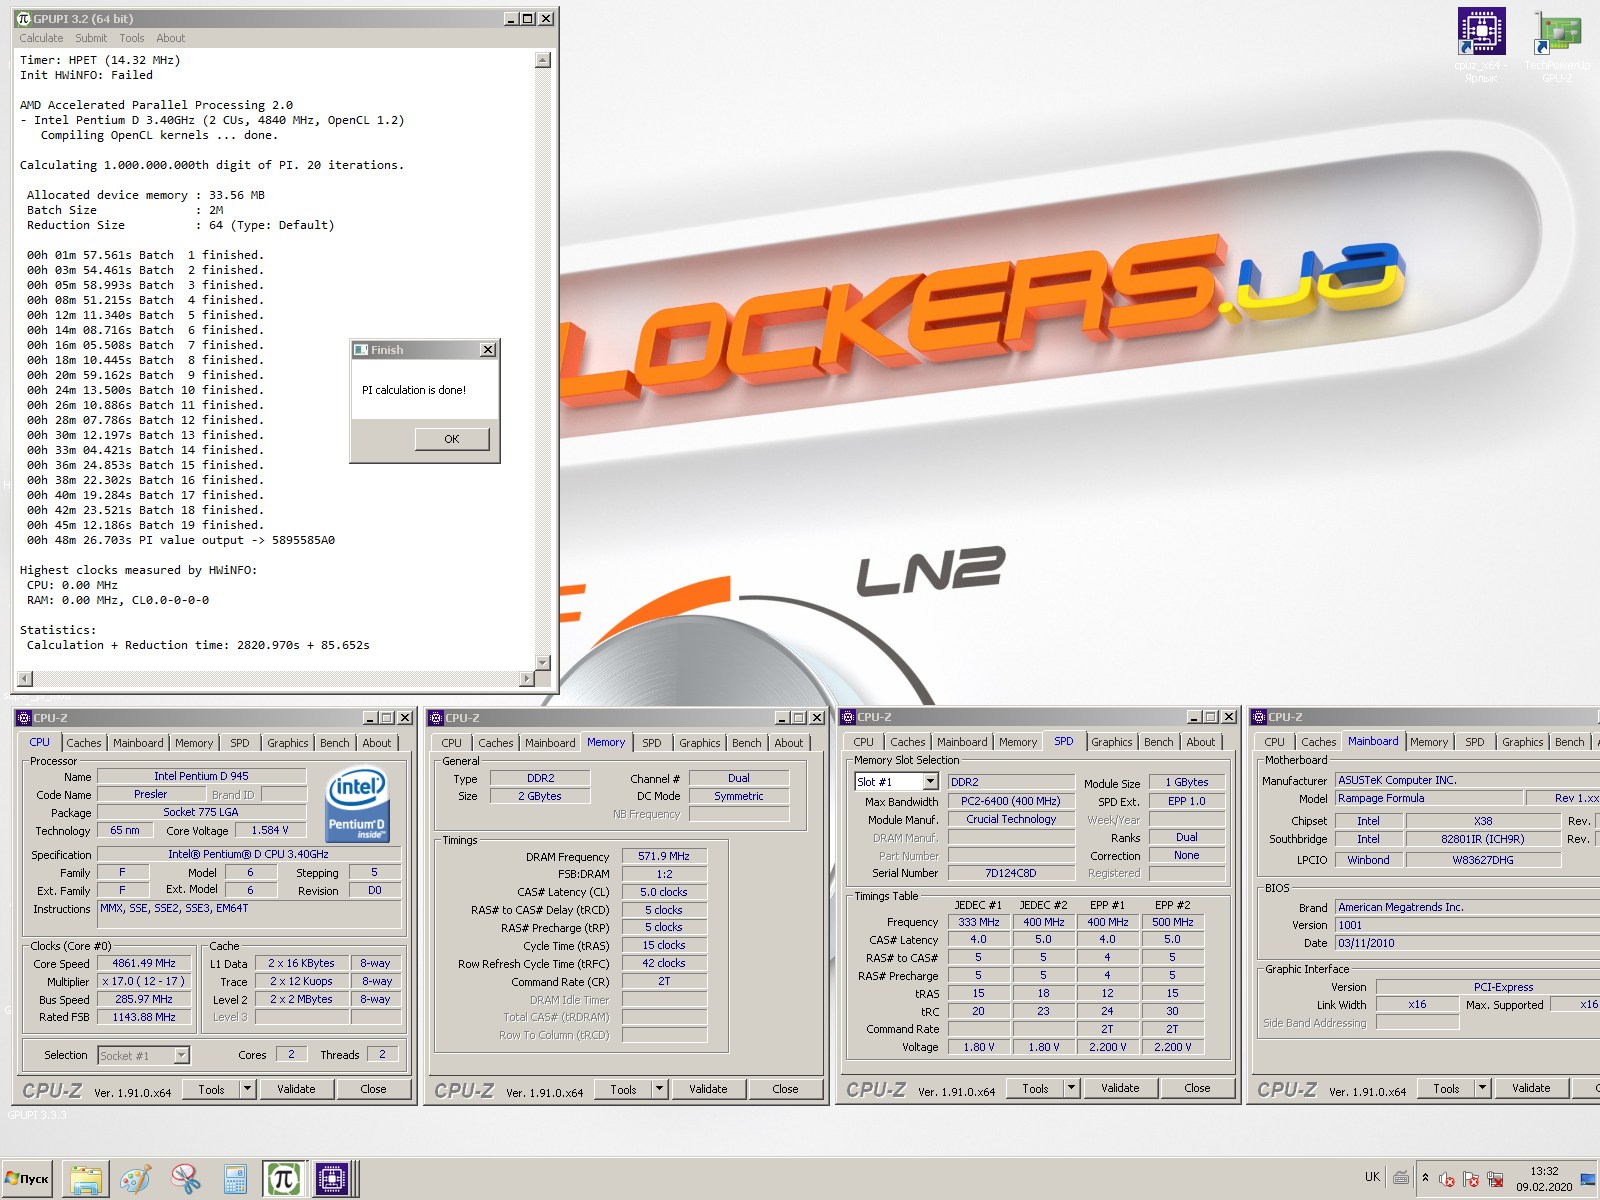Show hidden tray icons chevron
Screen dimensions: 1600x1200
point(1425,1178)
